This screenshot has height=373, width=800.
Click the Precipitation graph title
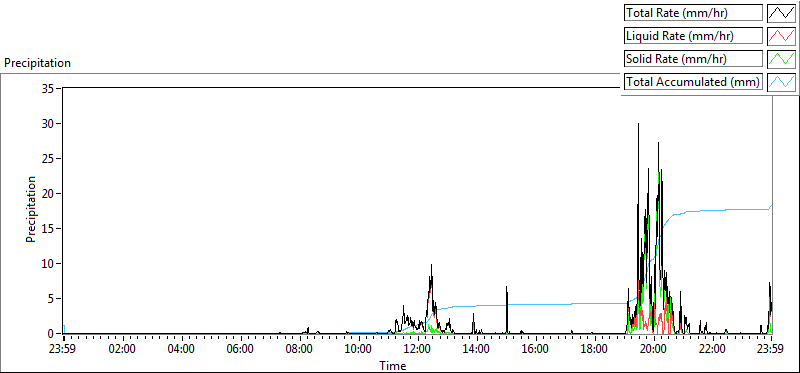[x=37, y=63]
